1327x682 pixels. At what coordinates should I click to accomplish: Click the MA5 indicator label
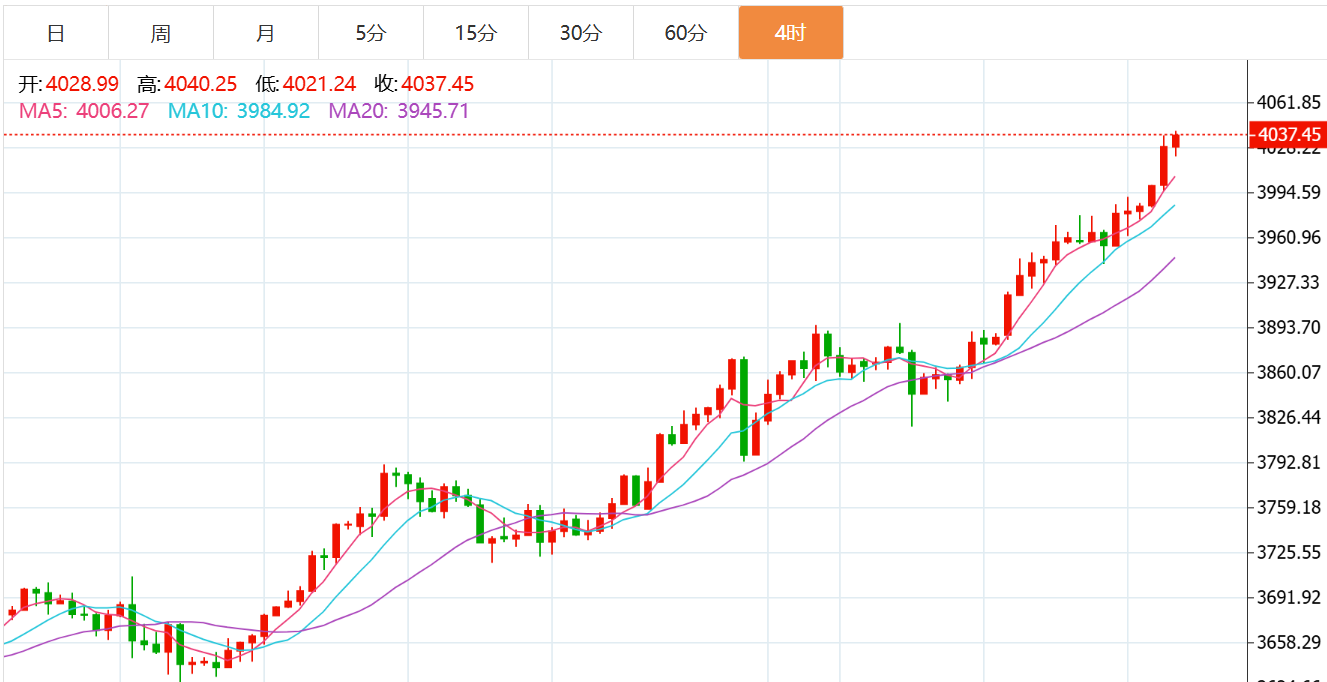tap(84, 111)
